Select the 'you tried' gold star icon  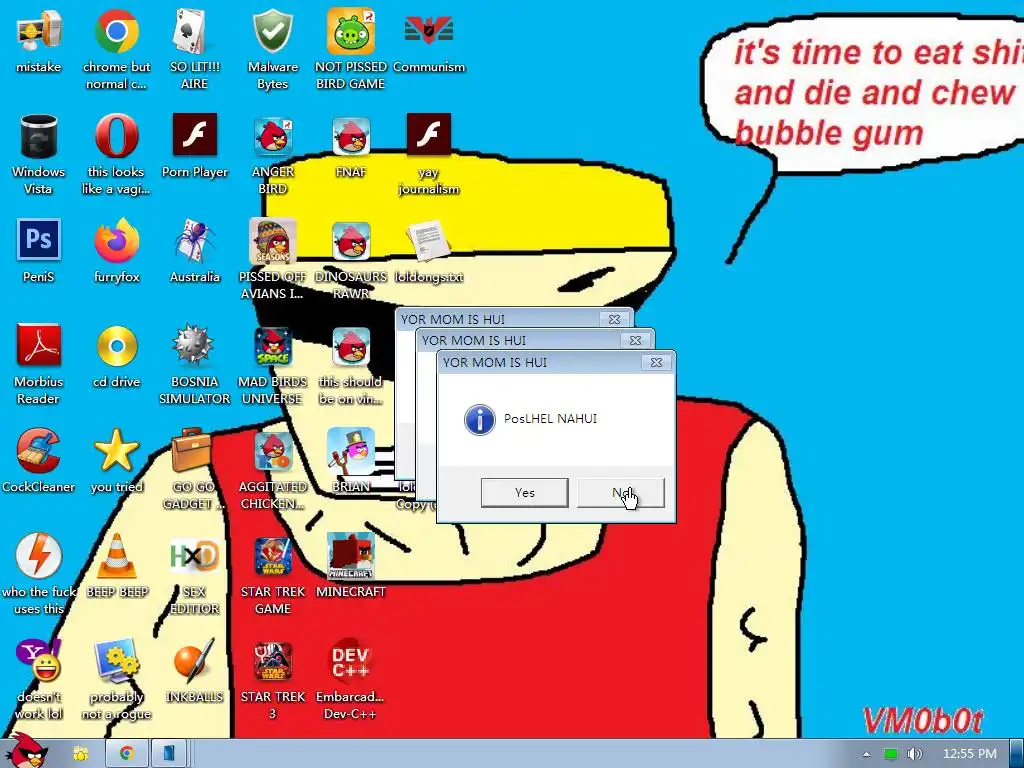click(116, 451)
